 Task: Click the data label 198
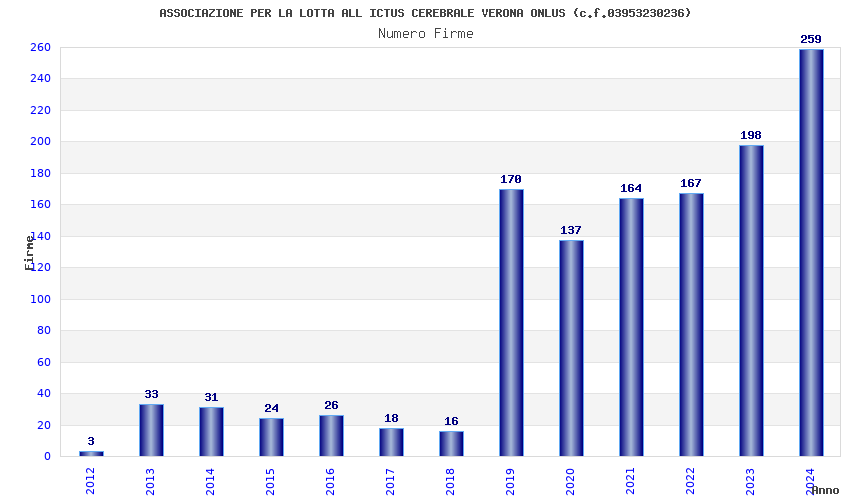tap(751, 136)
